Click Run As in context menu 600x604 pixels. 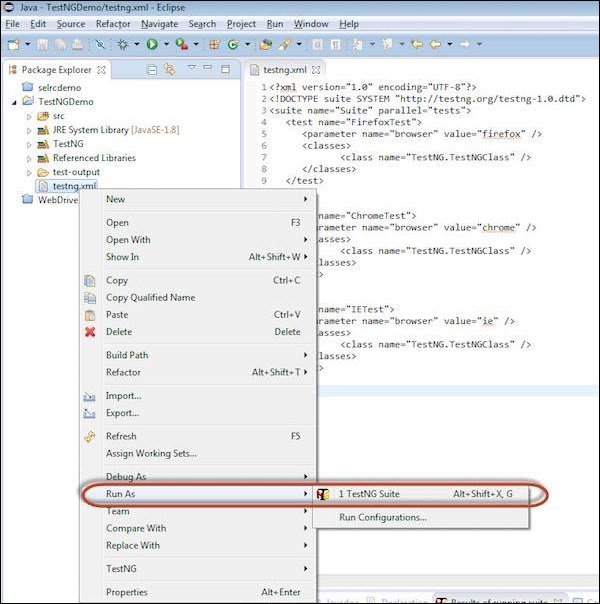[x=198, y=494]
